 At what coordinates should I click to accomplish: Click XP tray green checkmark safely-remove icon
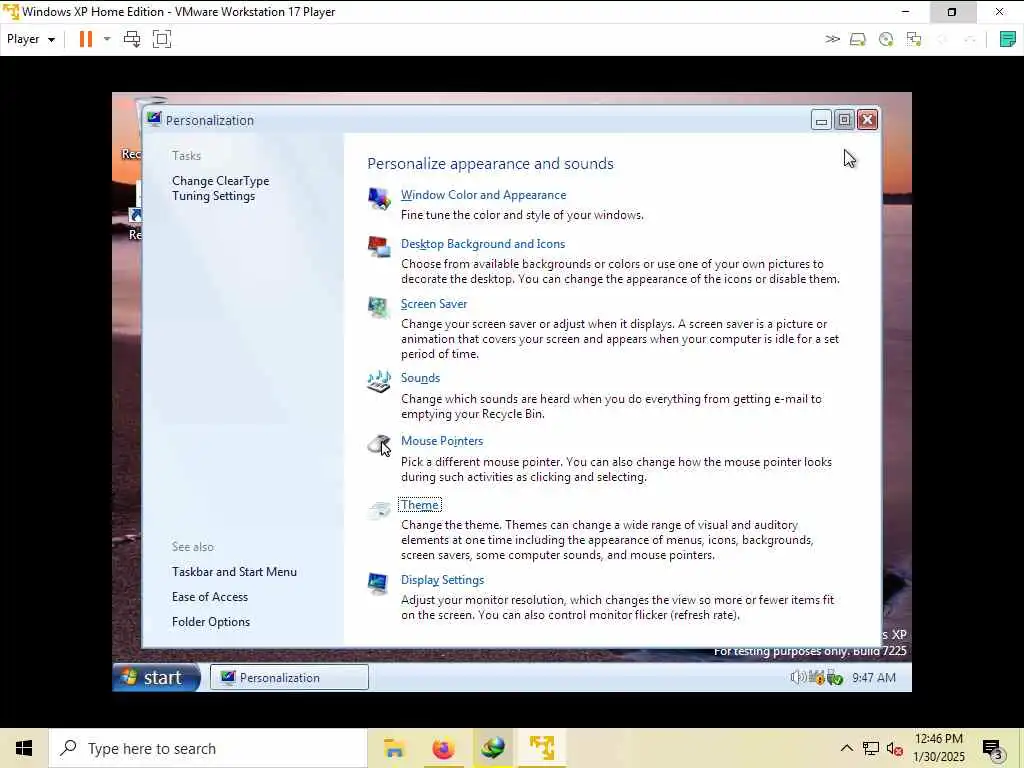pos(835,678)
